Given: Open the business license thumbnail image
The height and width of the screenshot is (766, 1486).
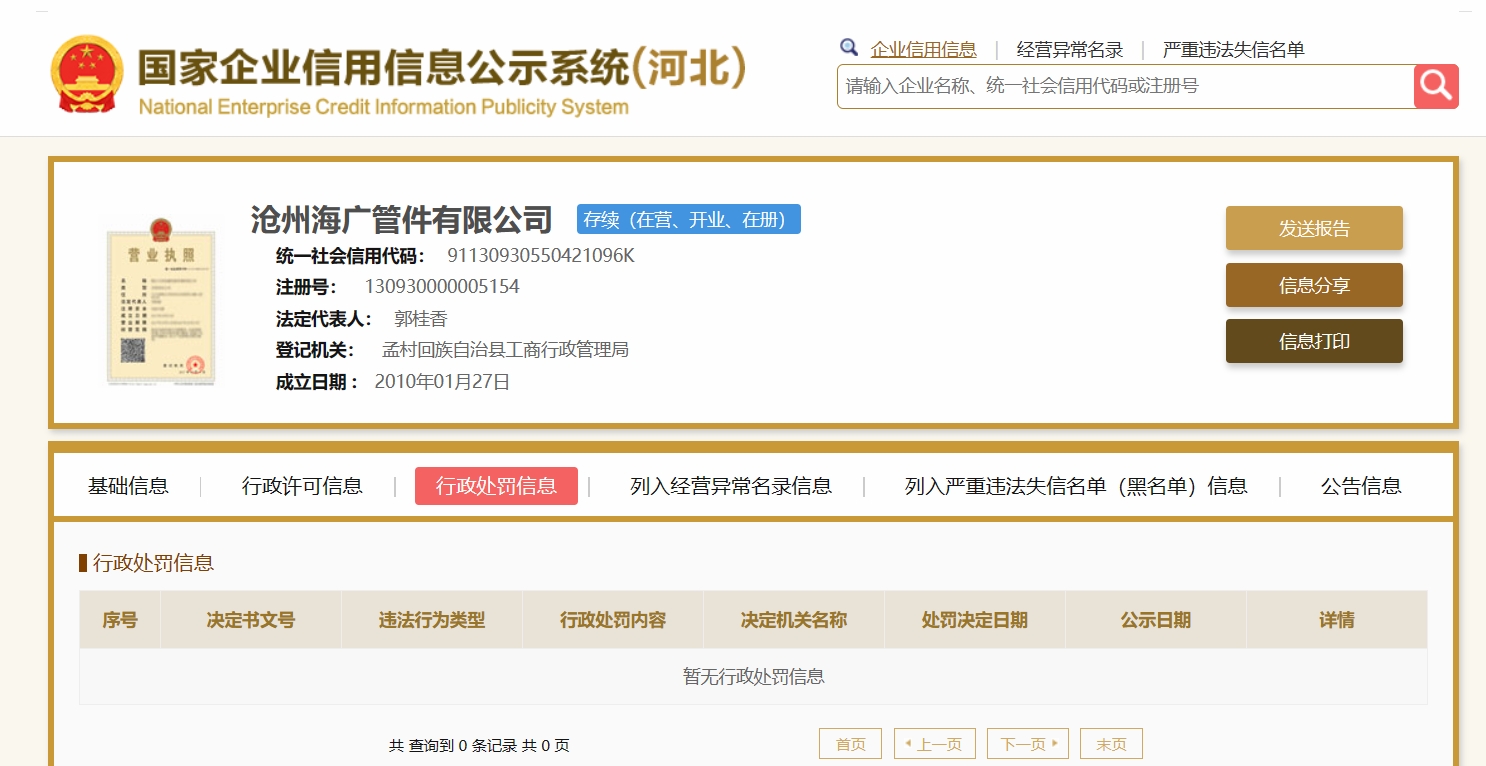Looking at the screenshot, I should click(x=161, y=301).
